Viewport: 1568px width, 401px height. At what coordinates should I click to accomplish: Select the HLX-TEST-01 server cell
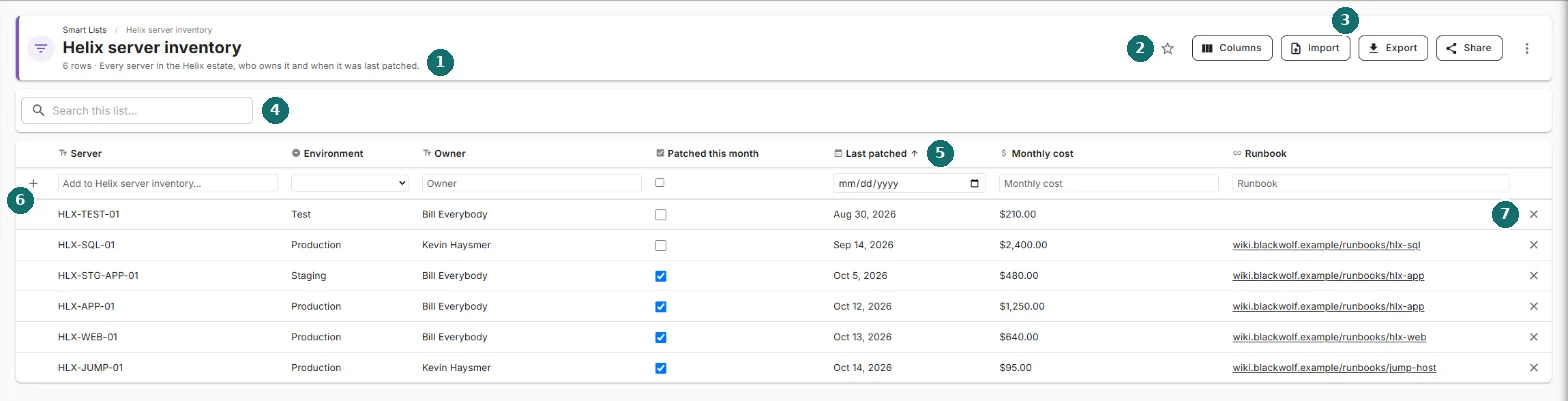(x=89, y=214)
